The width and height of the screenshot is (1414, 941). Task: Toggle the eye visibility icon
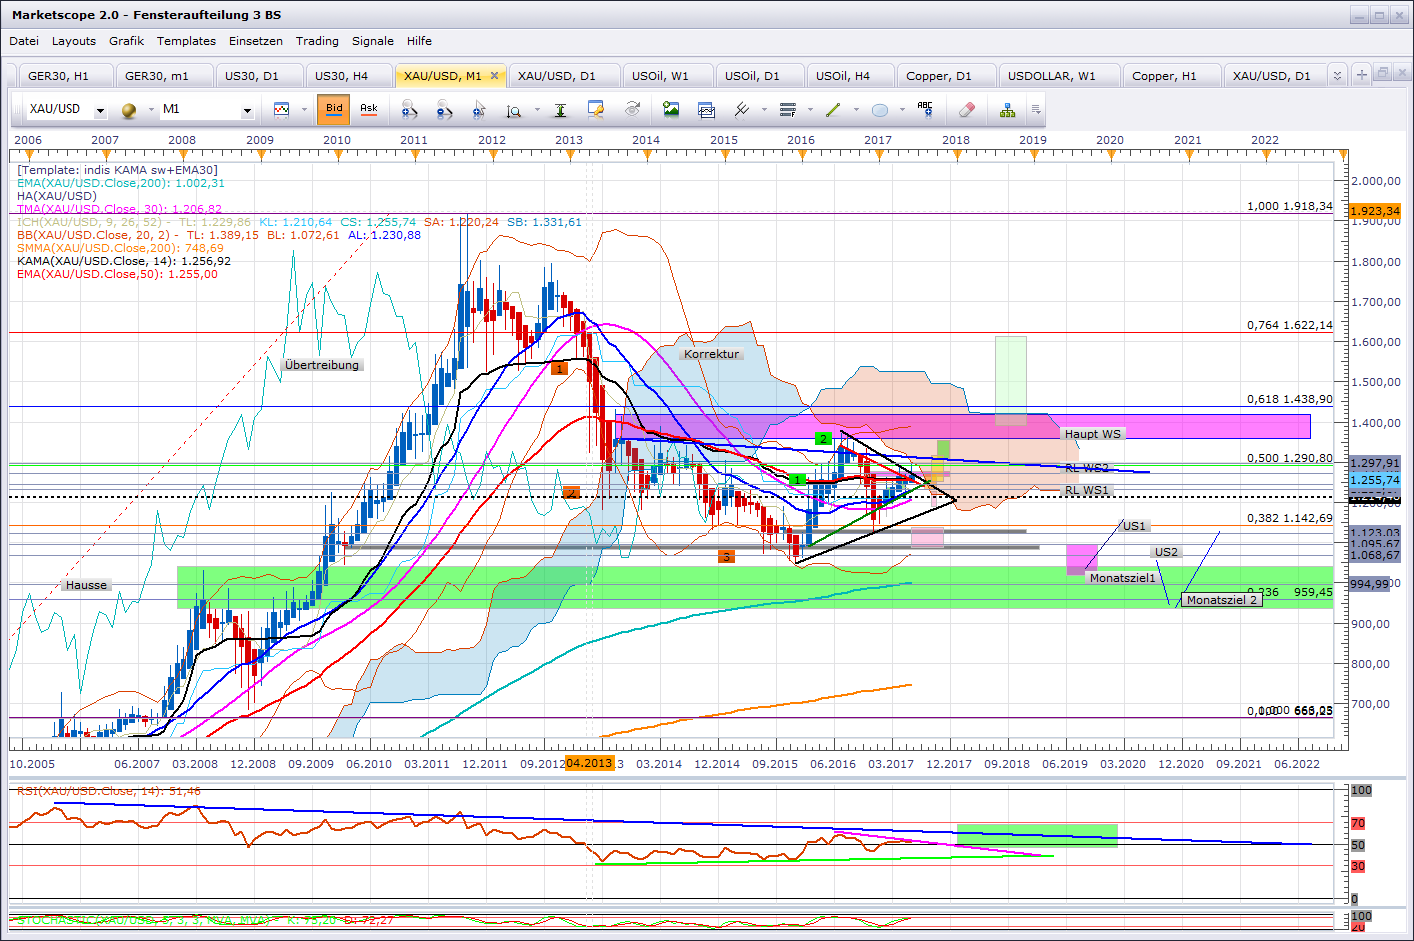click(x=632, y=110)
